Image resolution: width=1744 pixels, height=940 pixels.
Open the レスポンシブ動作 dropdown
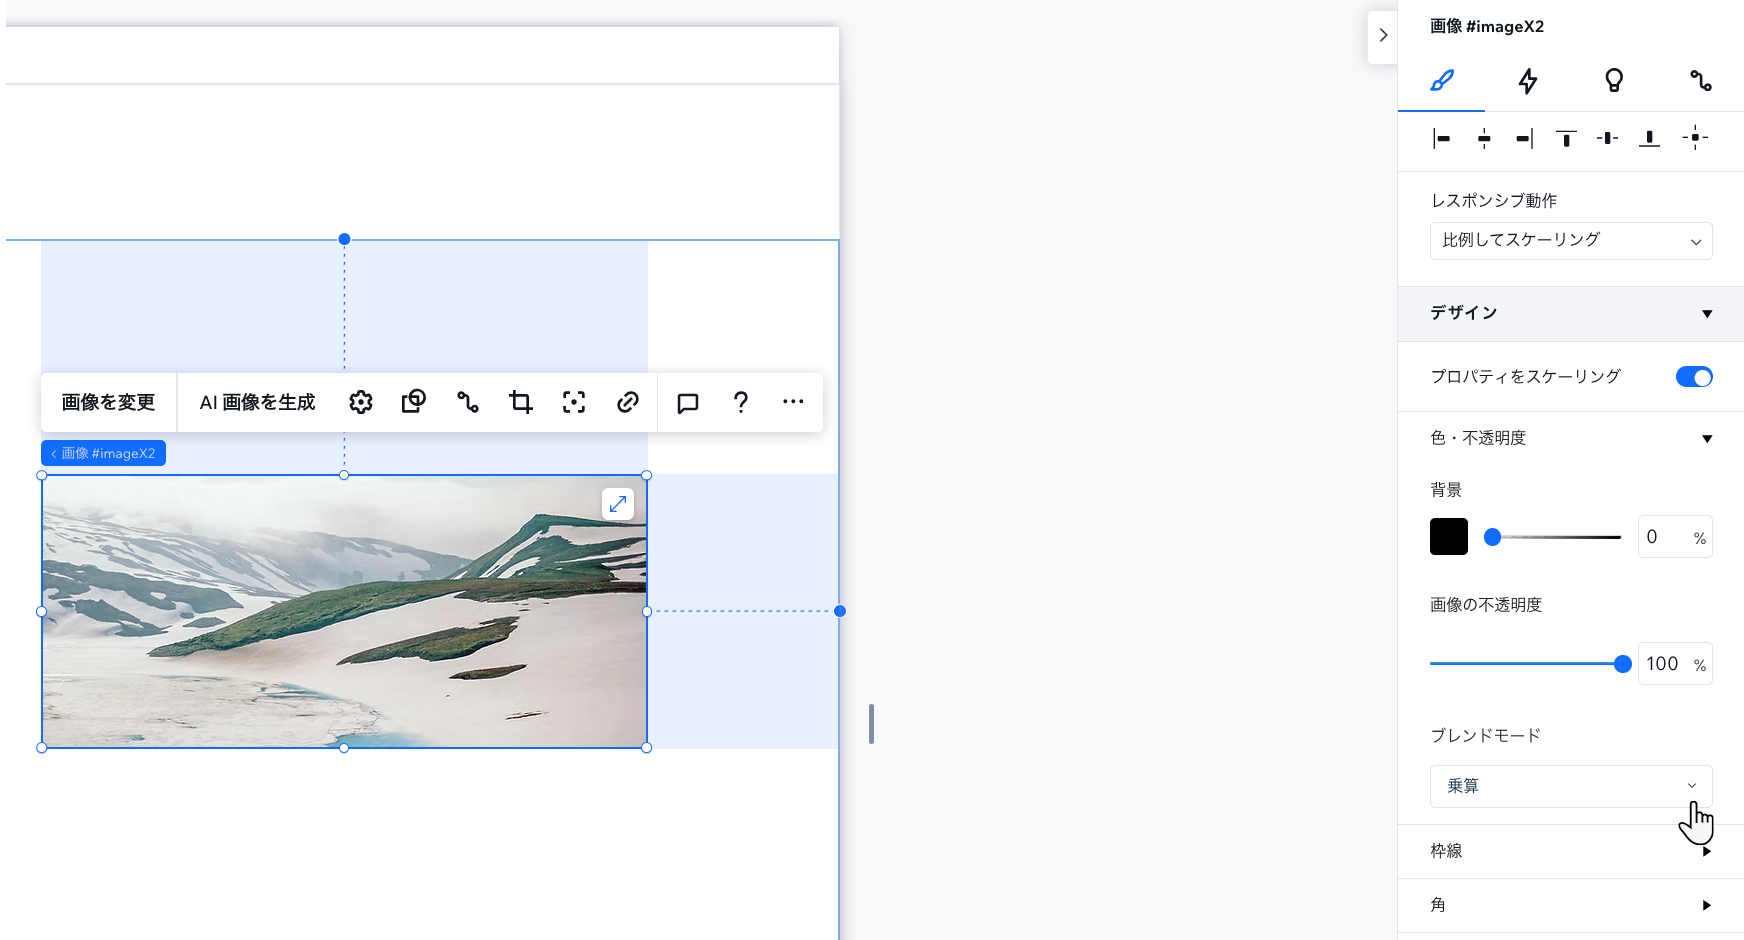(1570, 240)
